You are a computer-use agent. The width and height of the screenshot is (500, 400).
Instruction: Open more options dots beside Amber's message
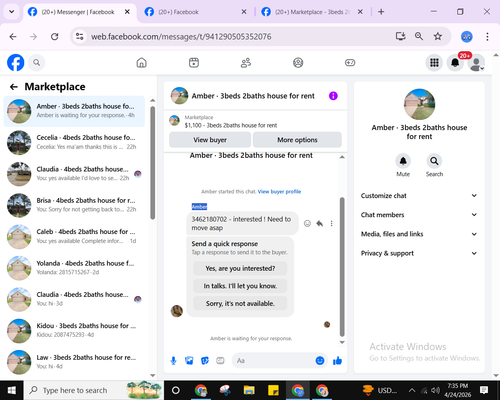[331, 223]
